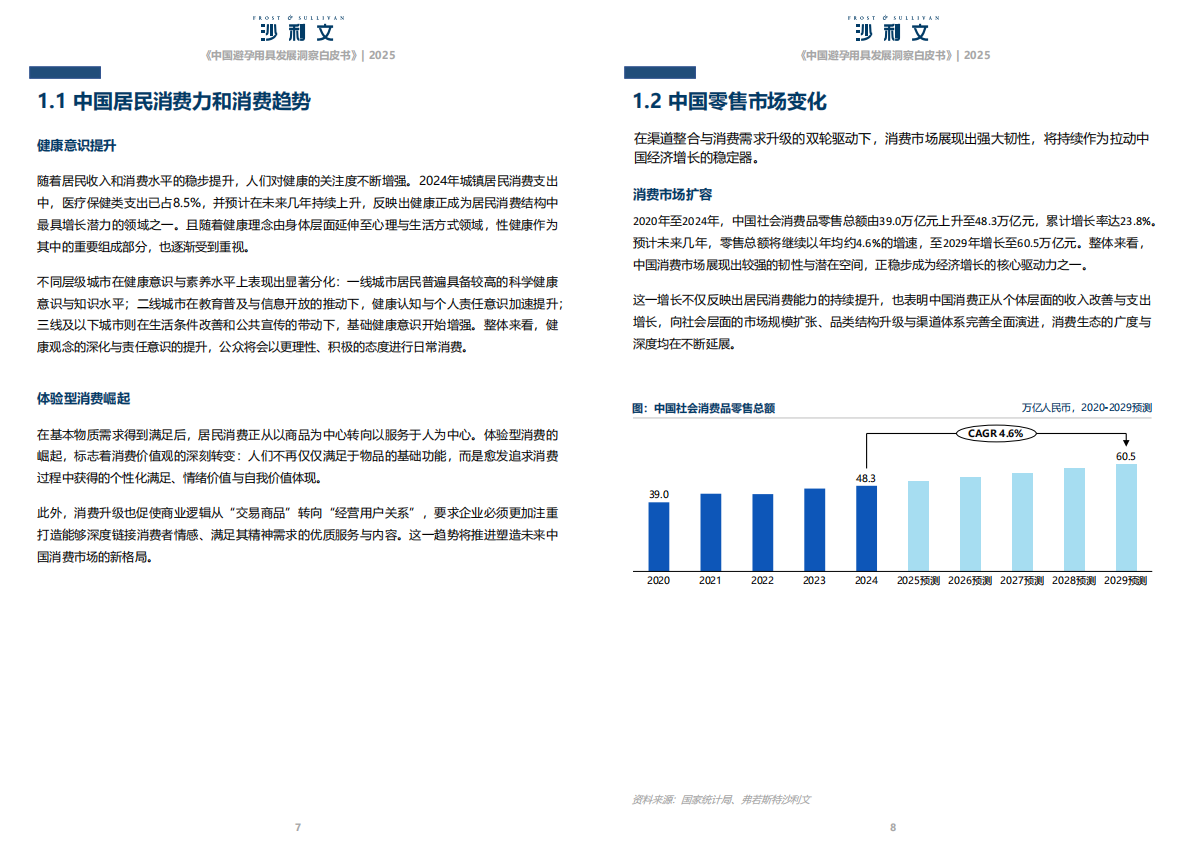Click the 万亿人民币，2020-2029预测 unit label
This screenshot has height=859, width=1190.
coord(1086,408)
